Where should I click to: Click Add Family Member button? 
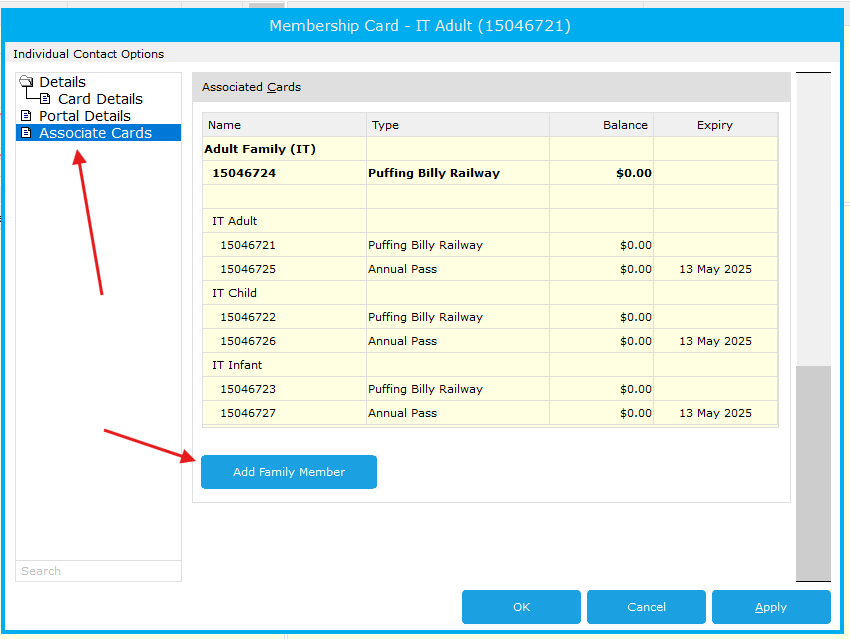point(289,472)
